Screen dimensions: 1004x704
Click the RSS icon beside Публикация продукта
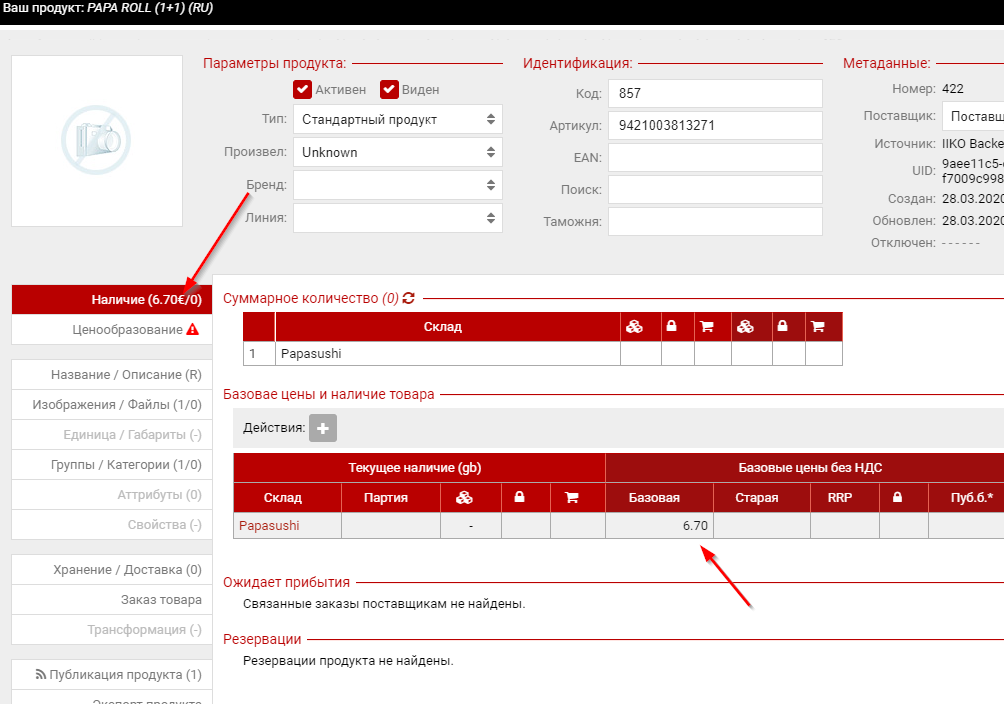coord(41,675)
